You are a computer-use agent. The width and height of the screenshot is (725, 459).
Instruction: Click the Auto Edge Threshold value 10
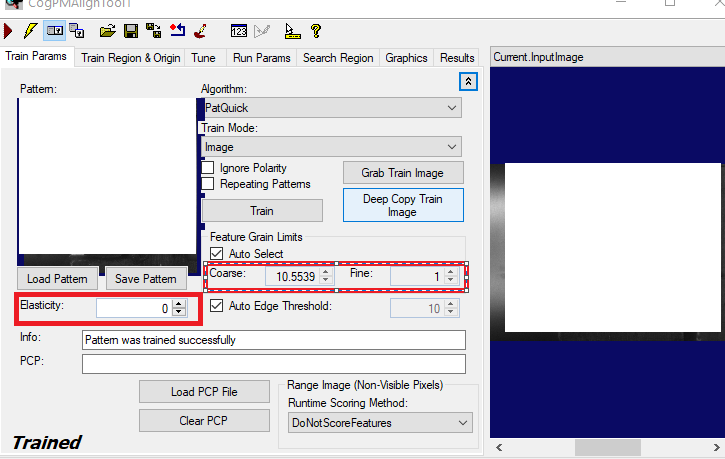pyautogui.click(x=418, y=308)
